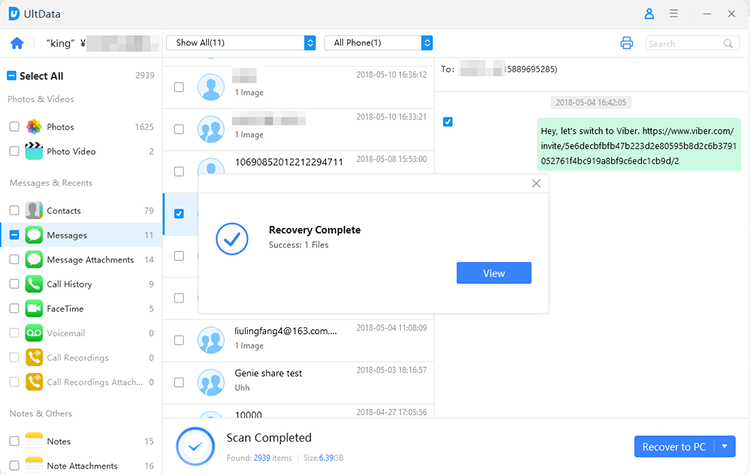The image size is (750, 475).
Task: Open the hamburger menu in title bar
Action: 674,14
